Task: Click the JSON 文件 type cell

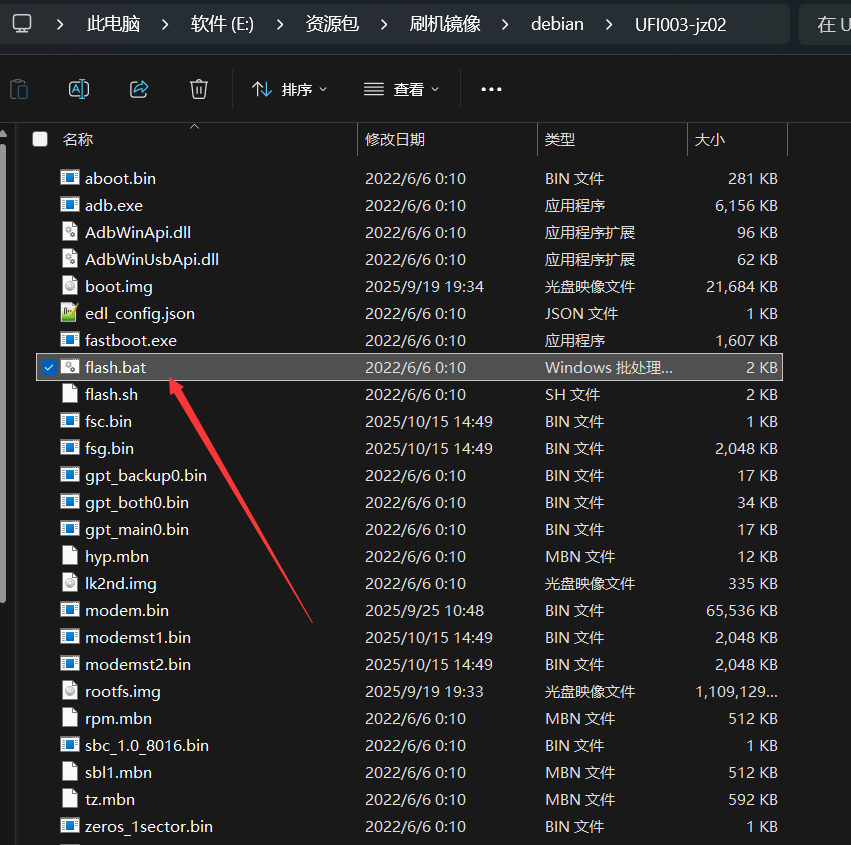Action: pyautogui.click(x=581, y=314)
